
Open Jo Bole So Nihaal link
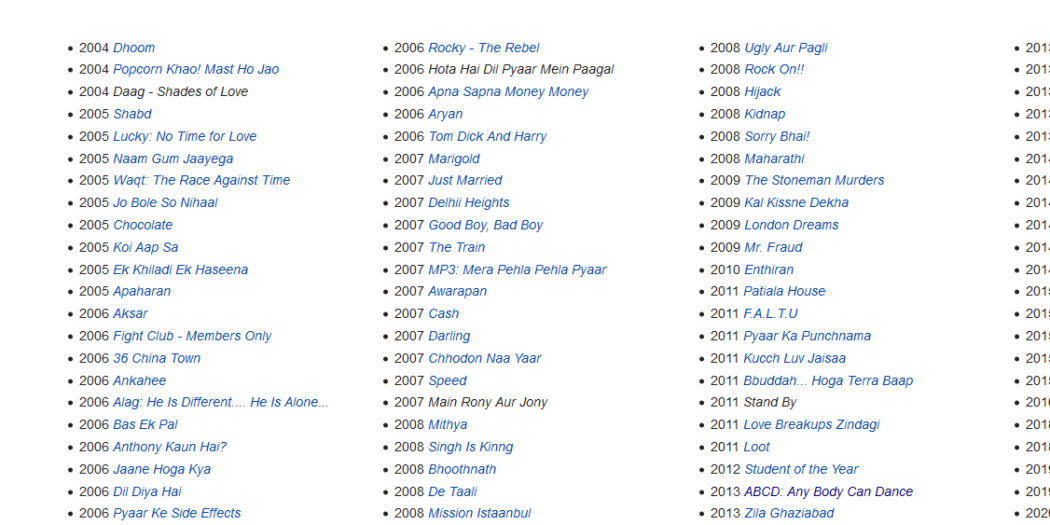[165, 202]
